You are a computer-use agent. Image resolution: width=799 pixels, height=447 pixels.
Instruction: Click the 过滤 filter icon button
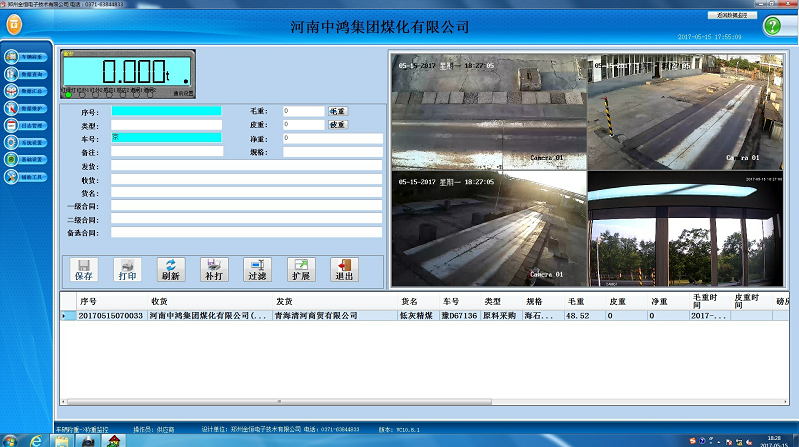(257, 269)
